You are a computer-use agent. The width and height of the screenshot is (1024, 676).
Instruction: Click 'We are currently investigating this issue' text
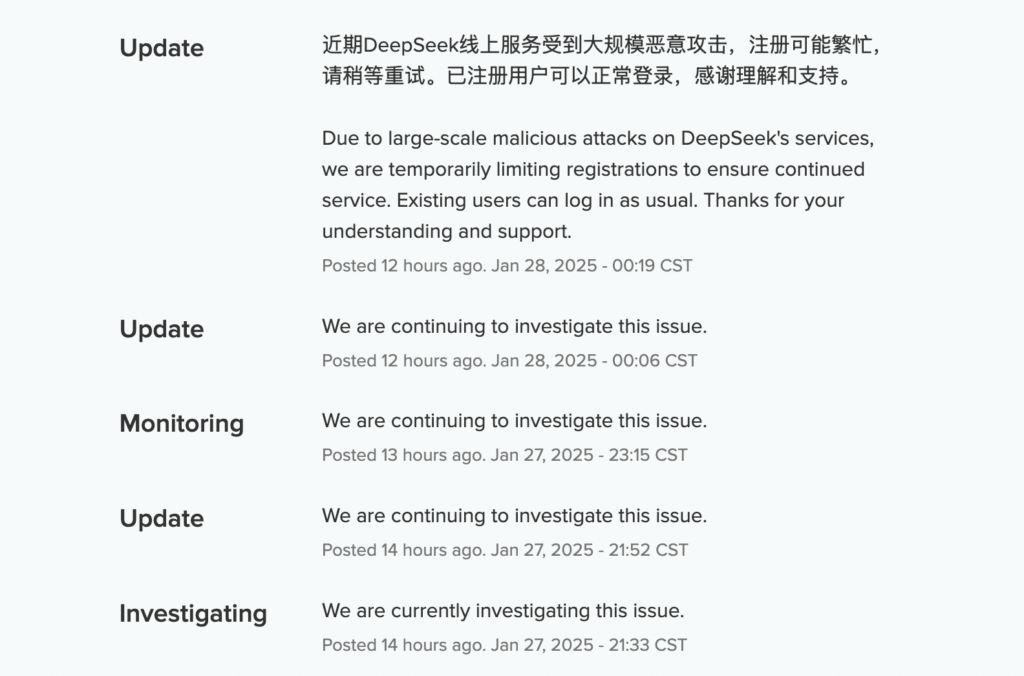(503, 610)
